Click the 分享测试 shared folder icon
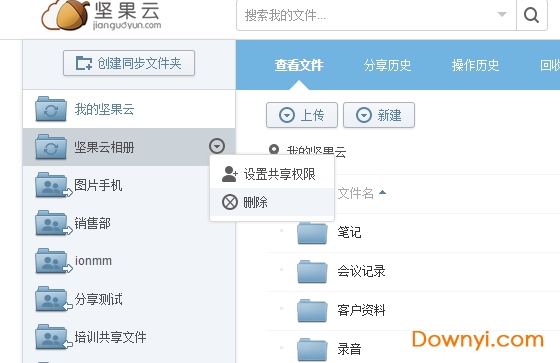 (53, 299)
